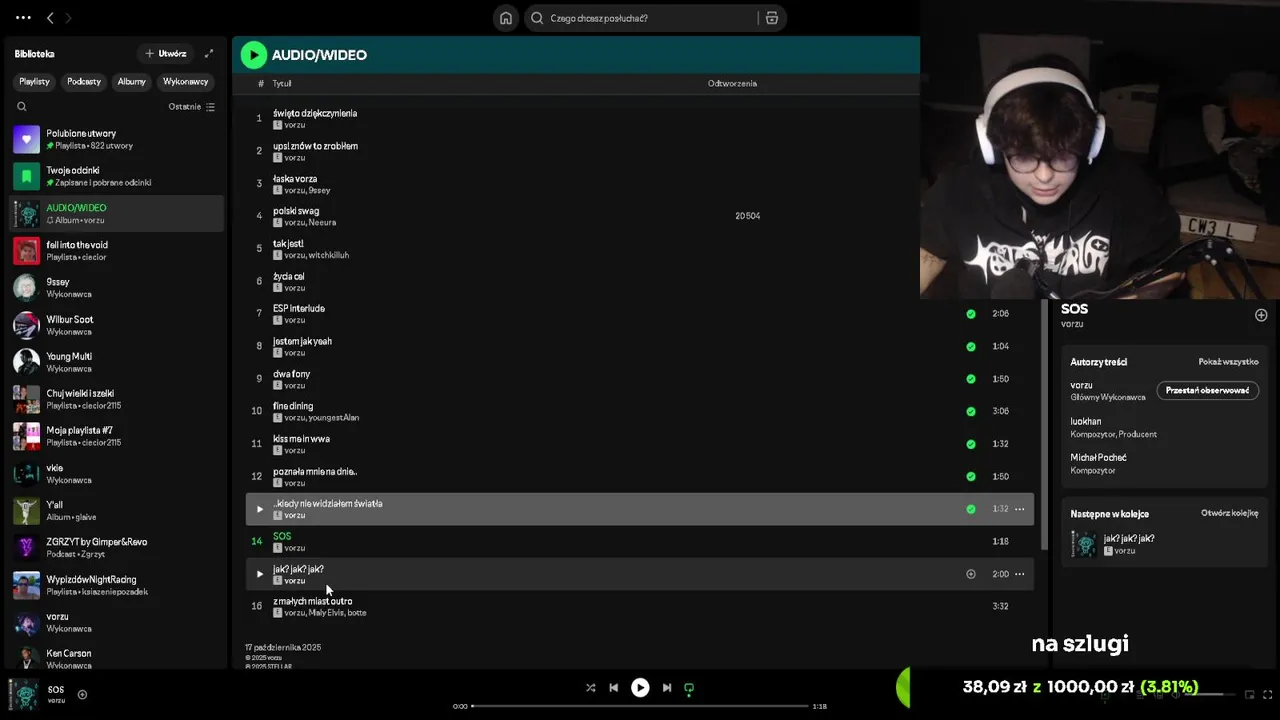This screenshot has height=720, width=1280.
Task: Open the three-dots app menu
Action: tap(23, 18)
